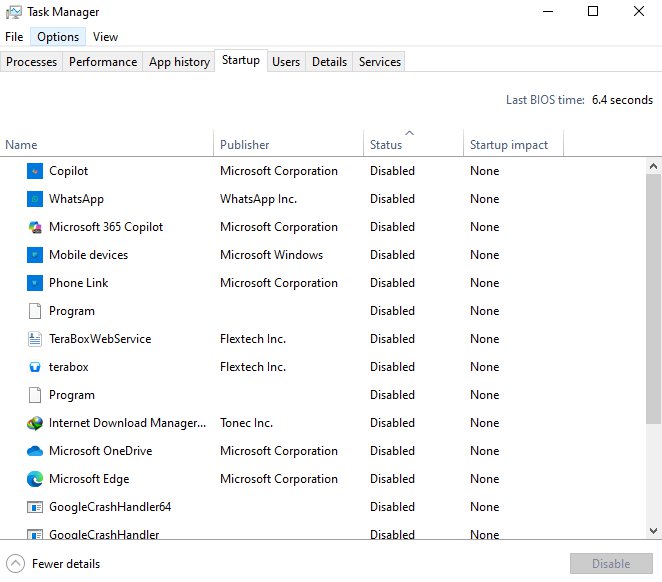
Task: Click the Microsoft 365 Copilot icon
Action: pyautogui.click(x=35, y=227)
